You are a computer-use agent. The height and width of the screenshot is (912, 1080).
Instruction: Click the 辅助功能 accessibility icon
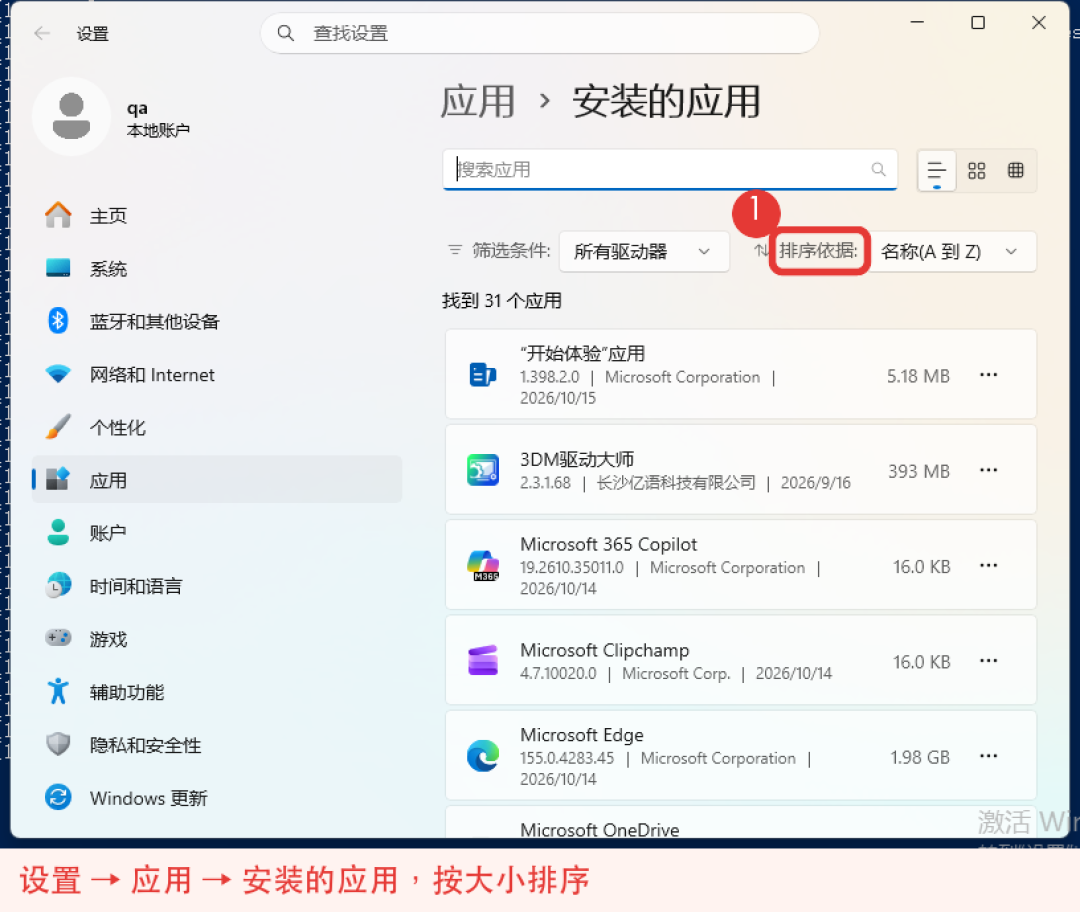pyautogui.click(x=58, y=691)
